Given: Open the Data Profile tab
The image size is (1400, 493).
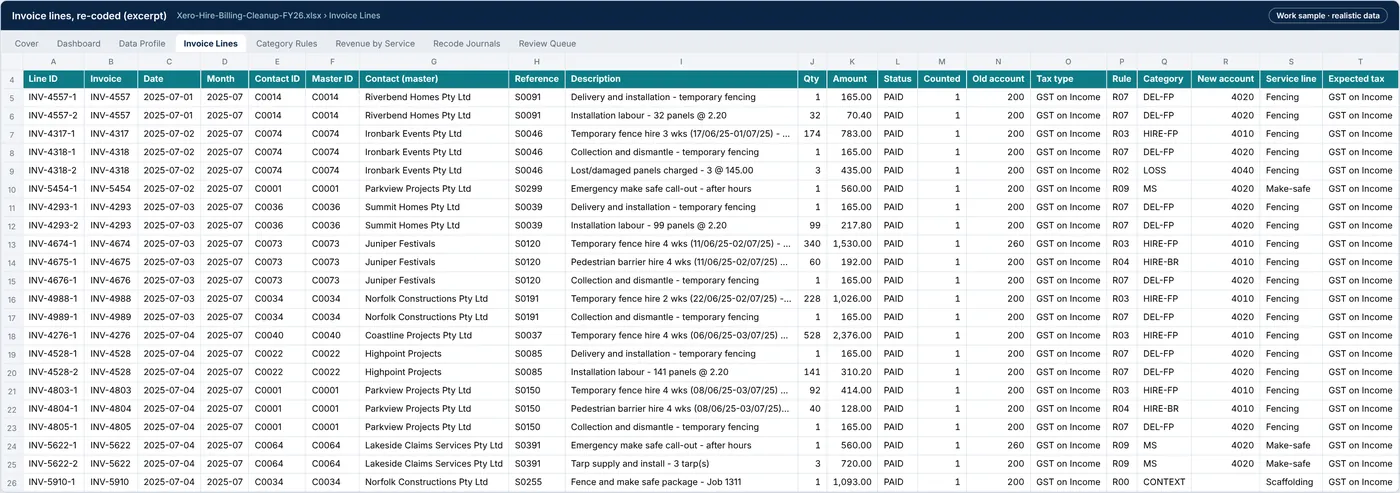Looking at the screenshot, I should point(142,44).
